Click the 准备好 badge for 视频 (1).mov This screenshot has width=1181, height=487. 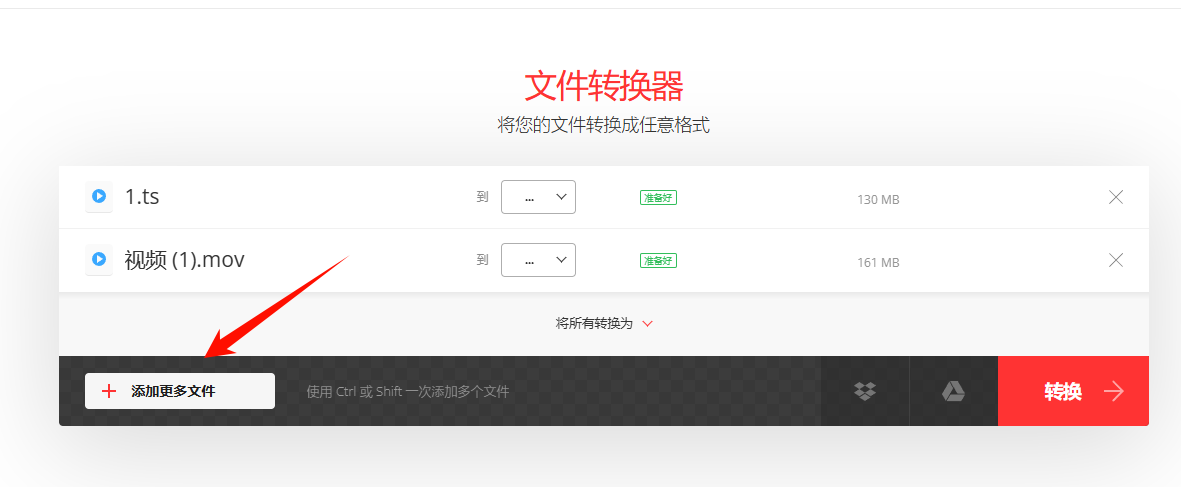tap(658, 260)
